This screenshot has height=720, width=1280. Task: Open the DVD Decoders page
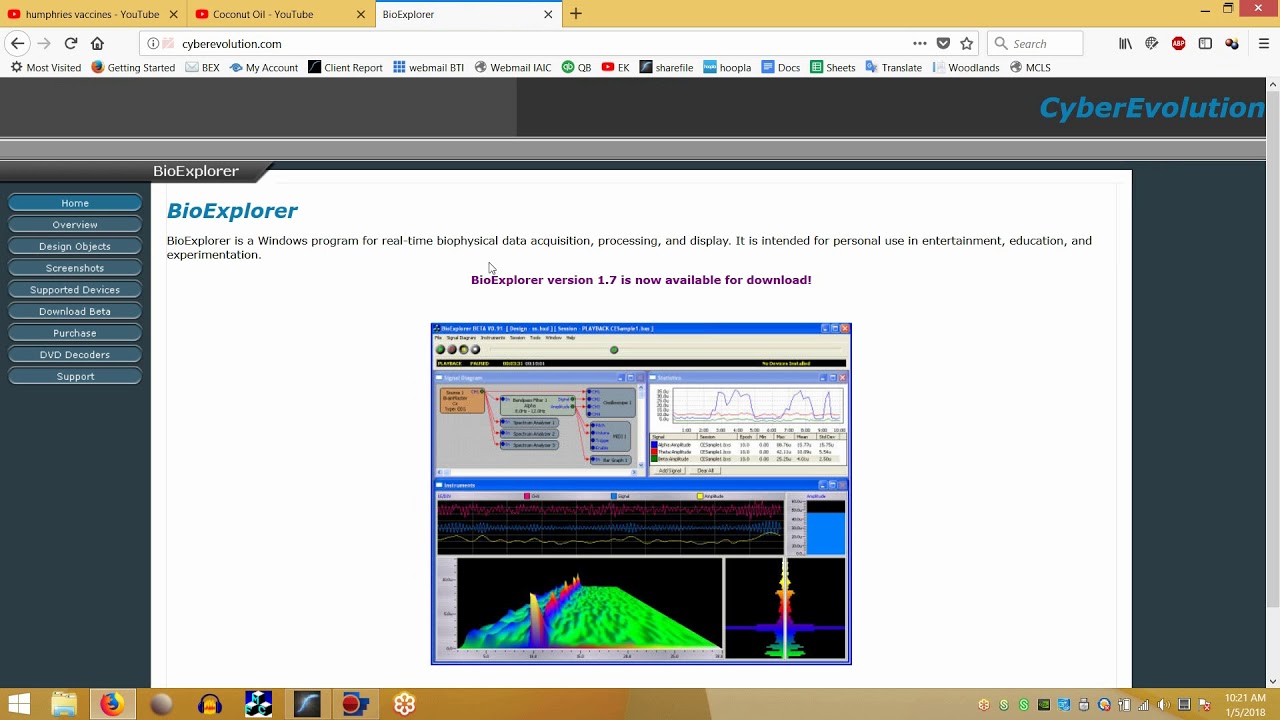(75, 355)
